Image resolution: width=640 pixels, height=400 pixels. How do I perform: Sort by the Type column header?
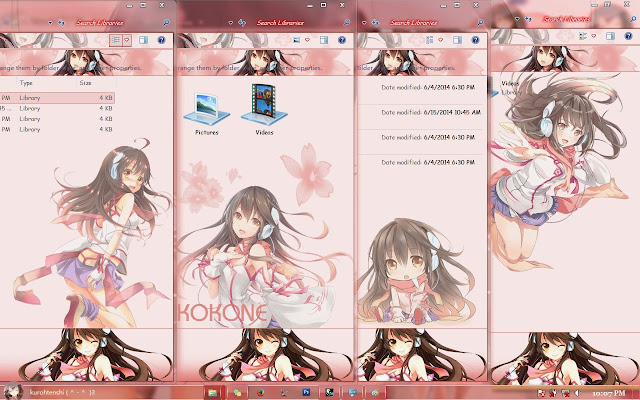tap(26, 83)
